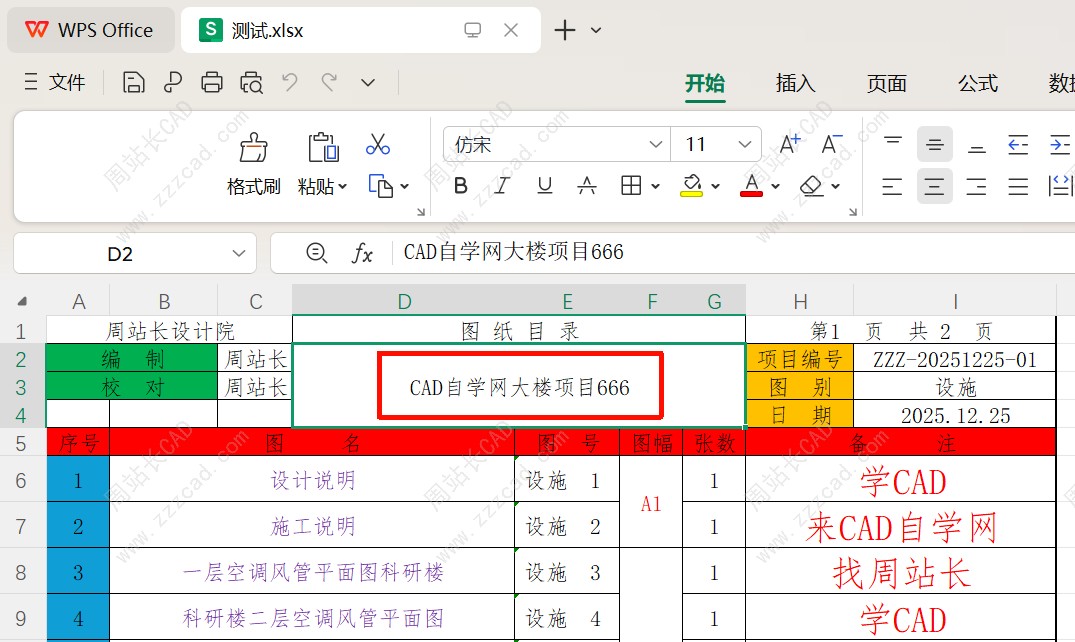Expand the font size dropdown showing 11
Viewport: 1075px width, 642px height.
pos(744,145)
